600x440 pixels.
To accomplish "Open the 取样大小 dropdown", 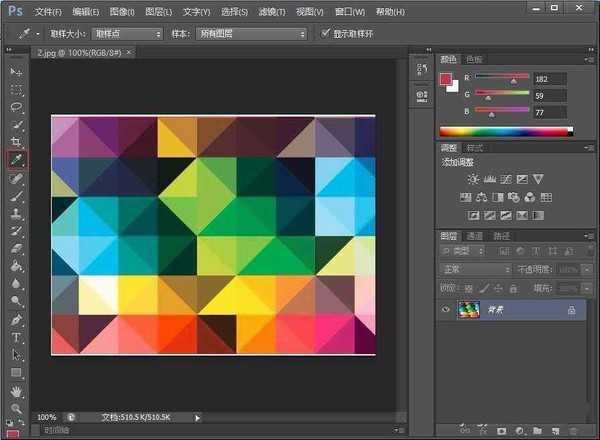I will pyautogui.click(x=126, y=33).
